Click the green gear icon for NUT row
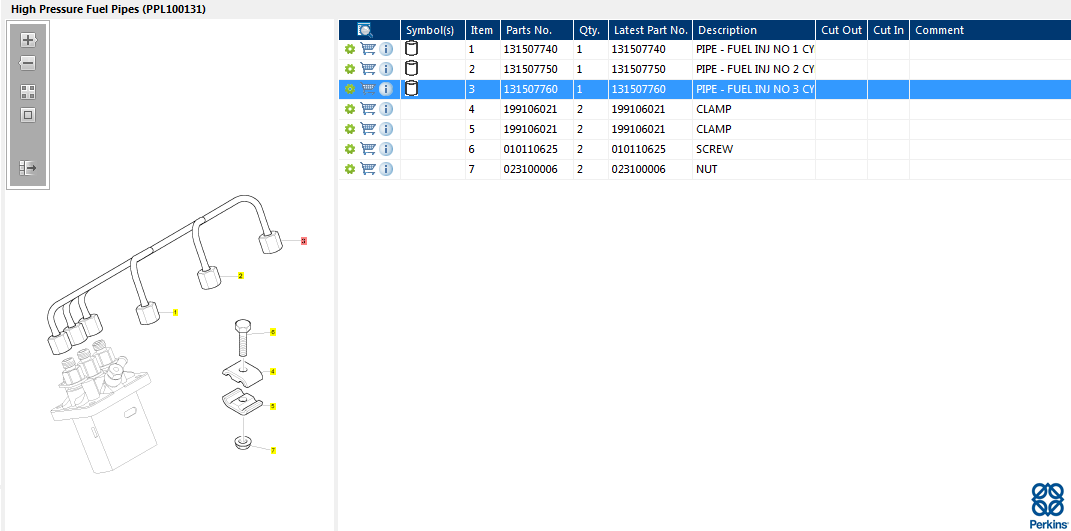Image resolution: width=1071 pixels, height=531 pixels. click(x=350, y=169)
